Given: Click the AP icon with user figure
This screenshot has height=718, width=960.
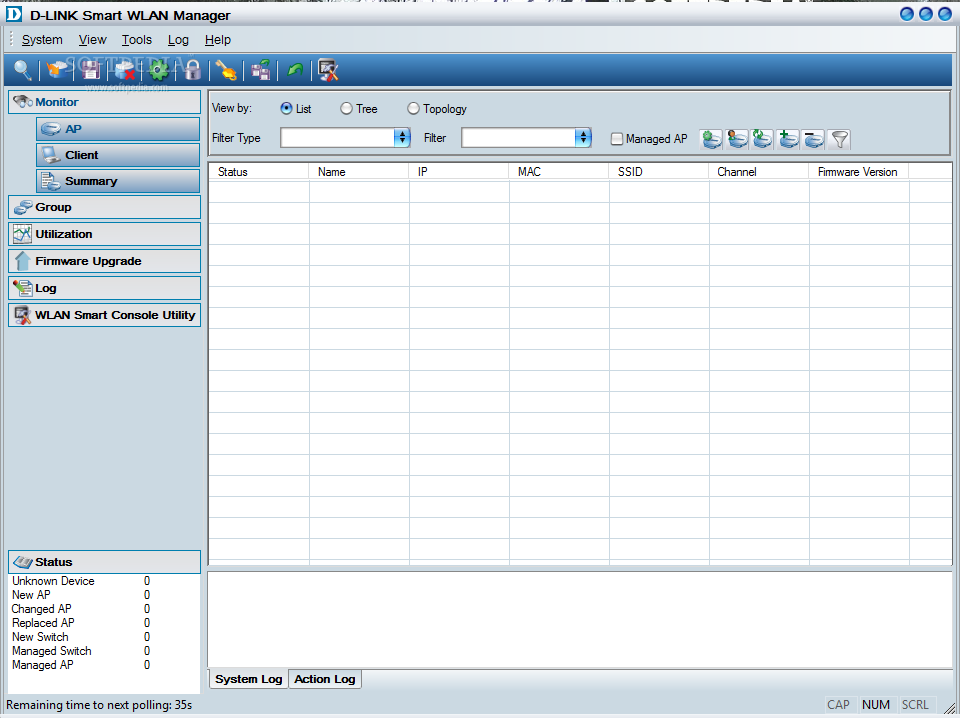Looking at the screenshot, I should (737, 139).
